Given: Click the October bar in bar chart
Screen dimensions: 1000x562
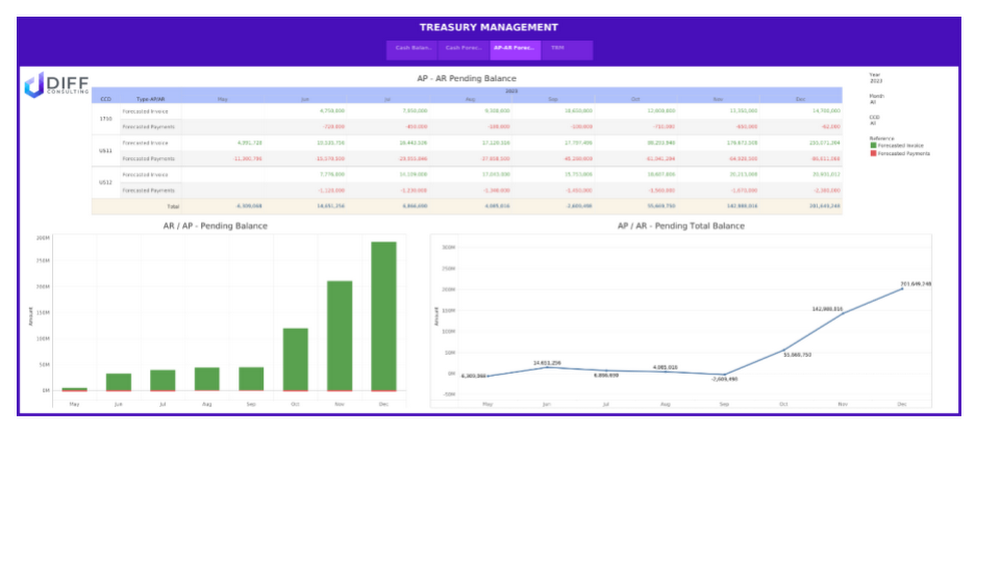Looking at the screenshot, I should [295, 360].
